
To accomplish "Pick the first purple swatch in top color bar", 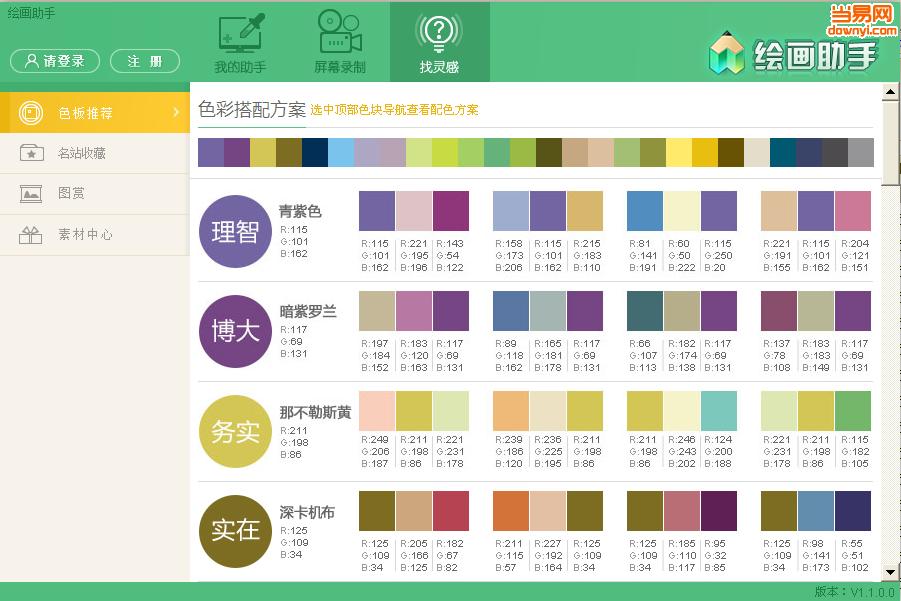I will pyautogui.click(x=211, y=152).
